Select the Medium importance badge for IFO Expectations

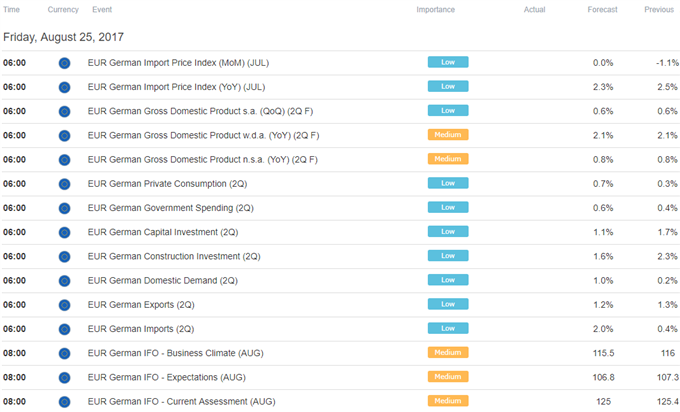coord(448,376)
